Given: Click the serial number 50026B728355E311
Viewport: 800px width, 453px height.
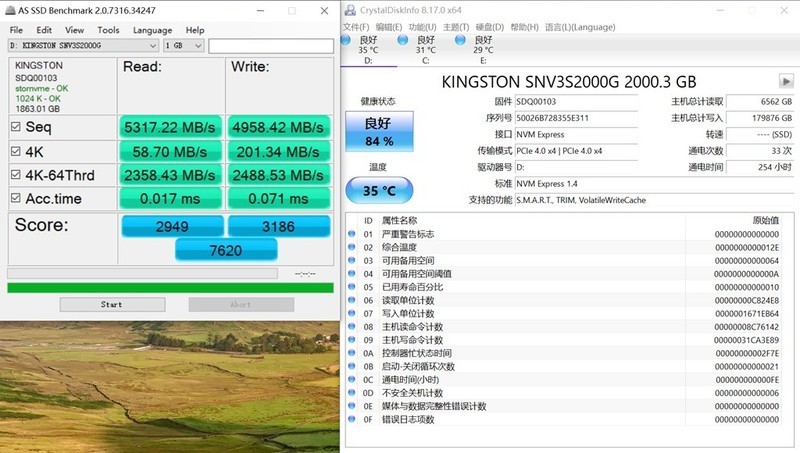Looking at the screenshot, I should pyautogui.click(x=576, y=118).
